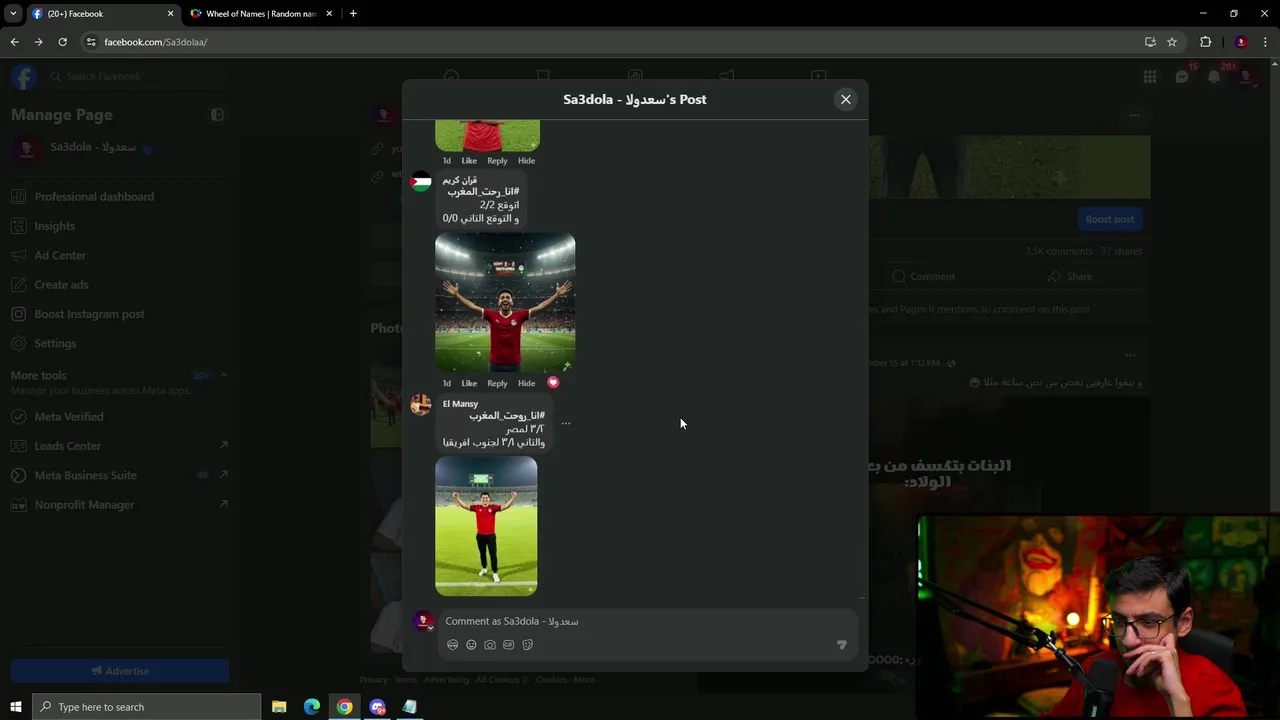Click قران كريم's flag avatar

pyautogui.click(x=421, y=181)
